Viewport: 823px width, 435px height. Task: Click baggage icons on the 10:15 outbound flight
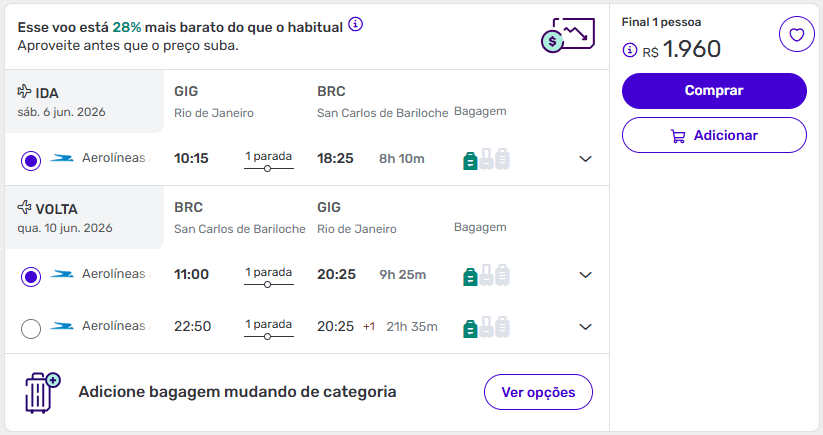(486, 159)
